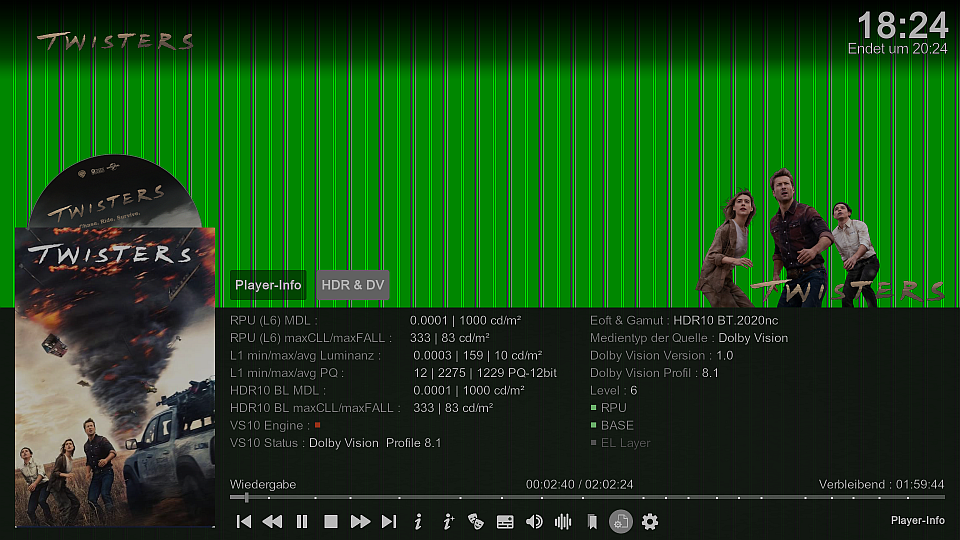The width and height of the screenshot is (960, 540).
Task: Open subtitle settings icon
Action: point(505,522)
